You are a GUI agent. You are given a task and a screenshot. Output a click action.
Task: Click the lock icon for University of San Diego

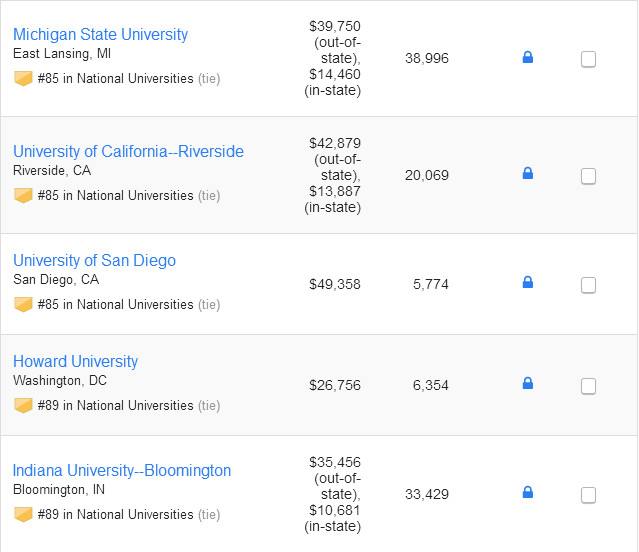click(x=528, y=283)
